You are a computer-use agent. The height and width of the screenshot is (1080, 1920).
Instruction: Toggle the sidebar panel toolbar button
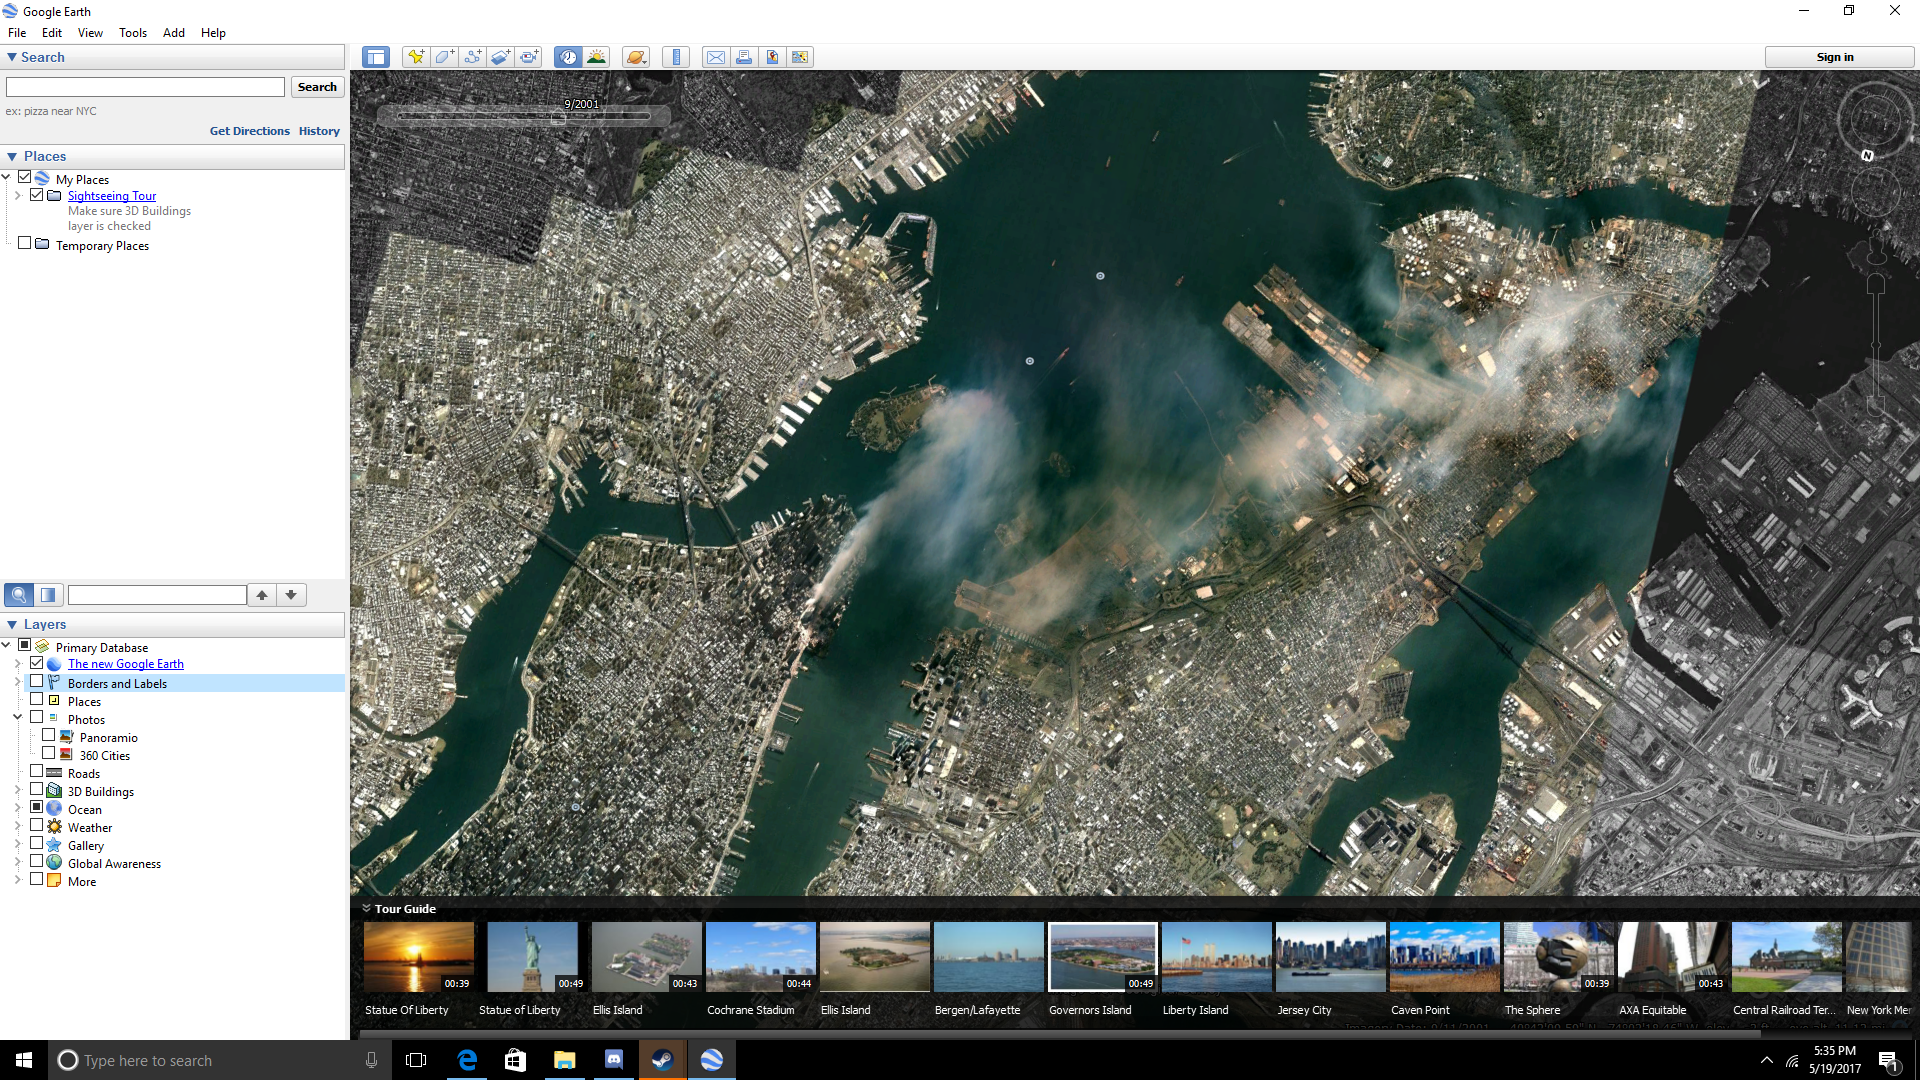(376, 57)
